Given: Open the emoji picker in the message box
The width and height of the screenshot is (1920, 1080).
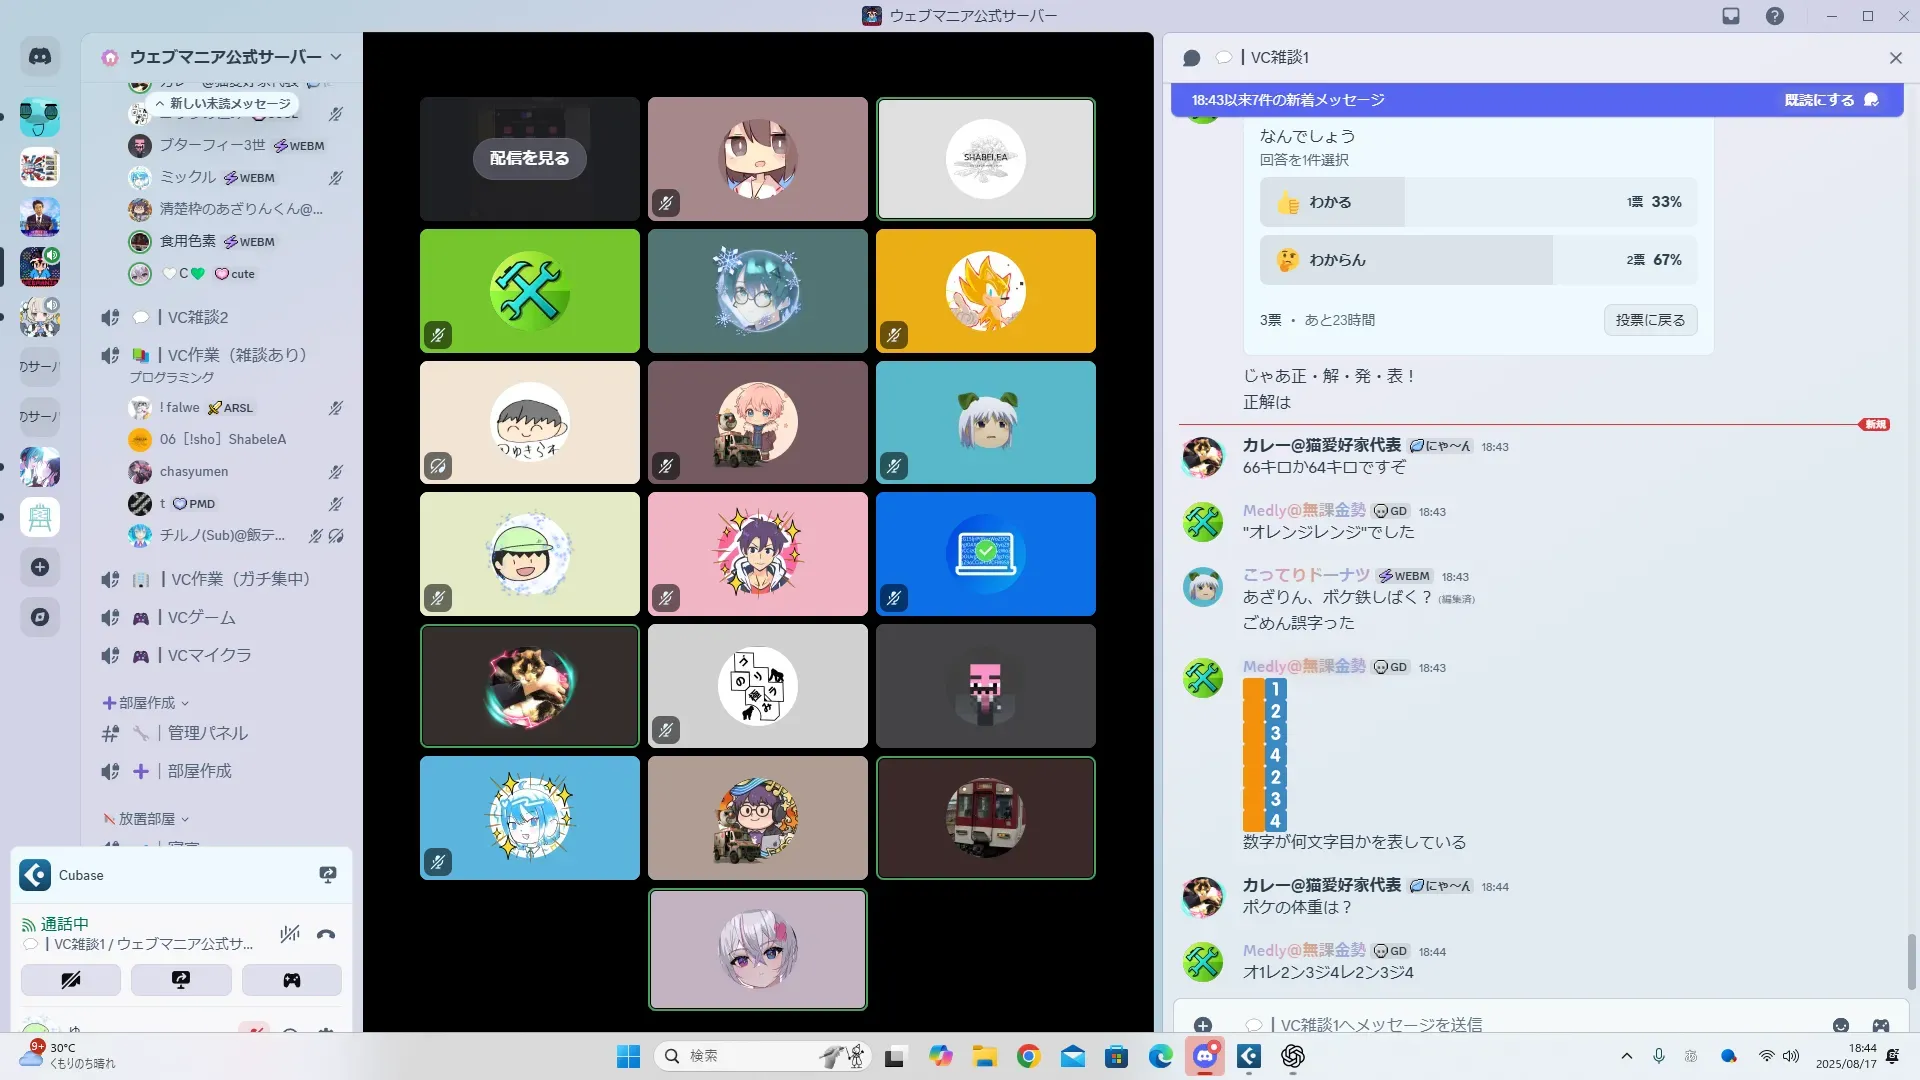Looking at the screenshot, I should [x=1840, y=1025].
